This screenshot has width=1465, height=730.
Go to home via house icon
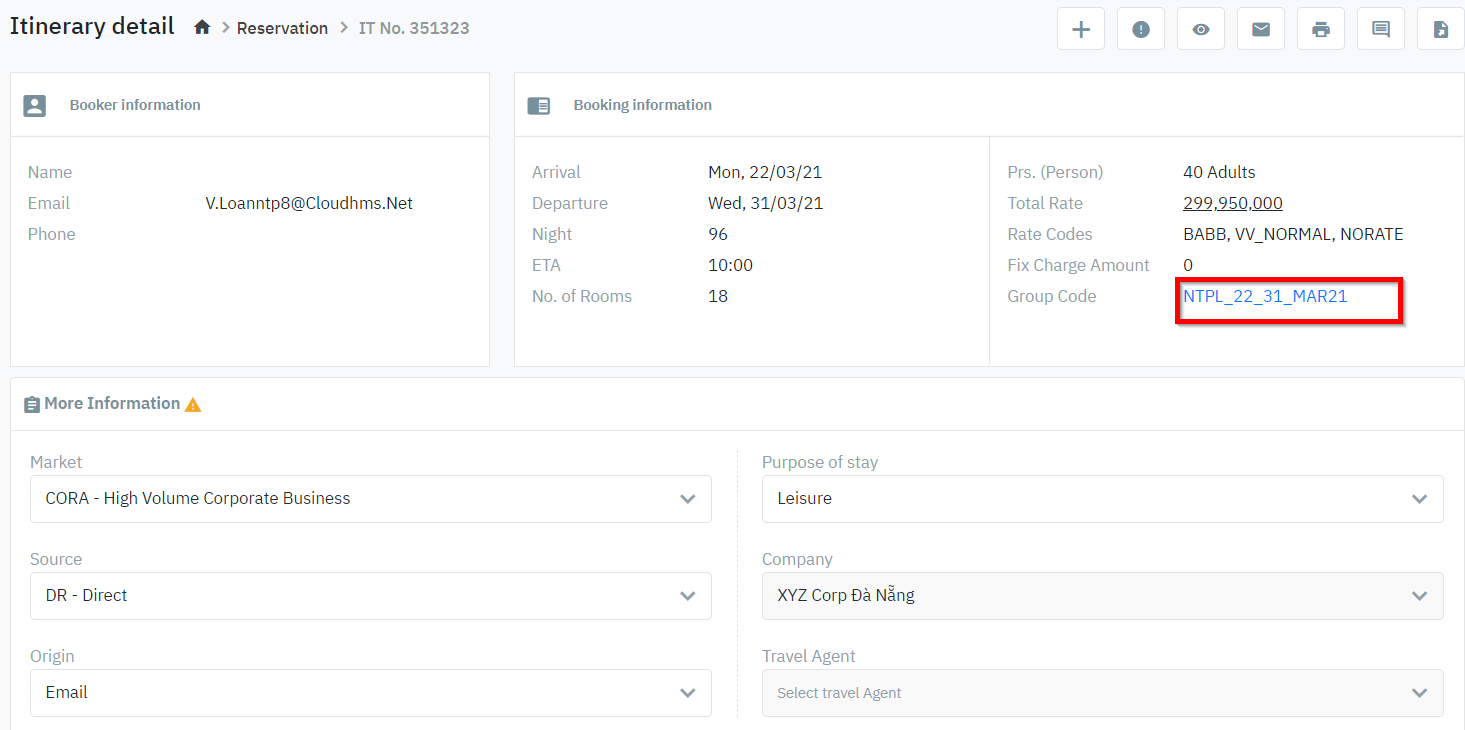point(202,28)
